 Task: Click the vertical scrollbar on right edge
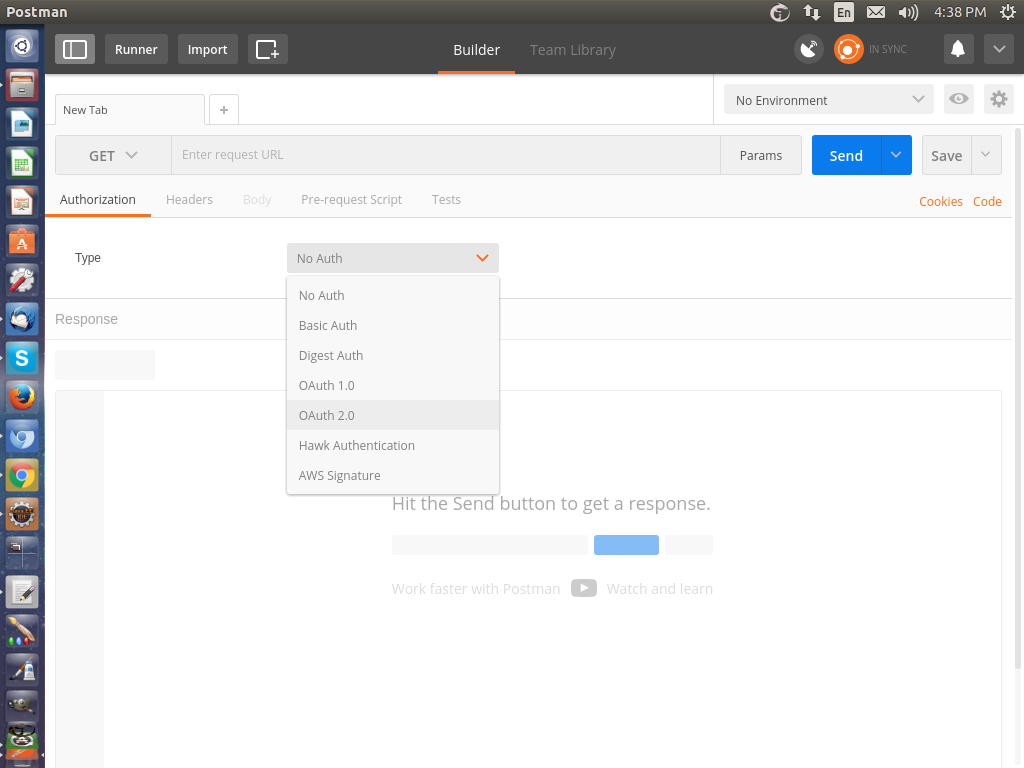click(x=1017, y=398)
